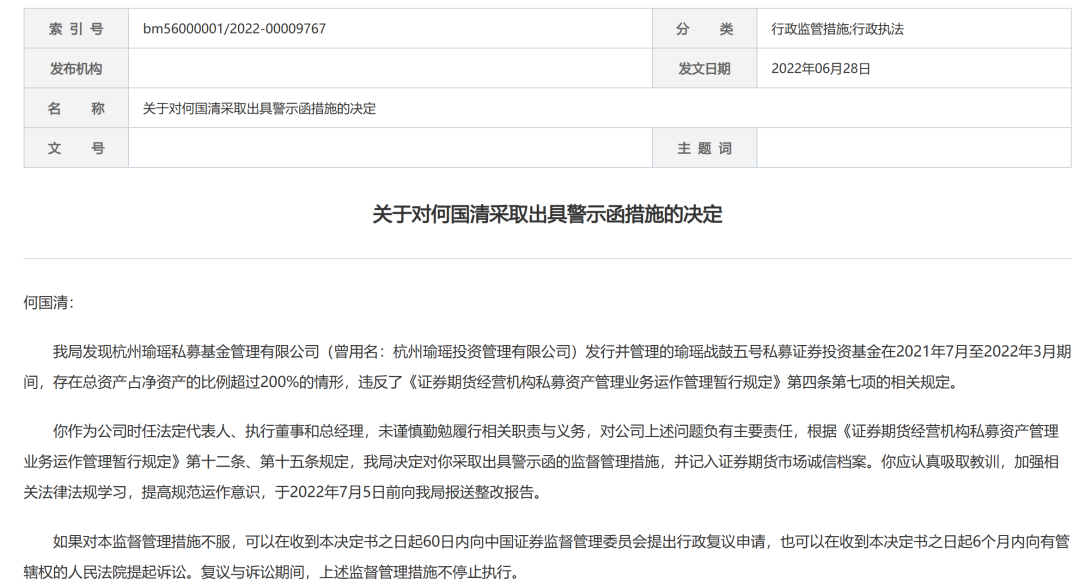Click the 索引号 label cell
1080x585 pixels.
point(76,29)
